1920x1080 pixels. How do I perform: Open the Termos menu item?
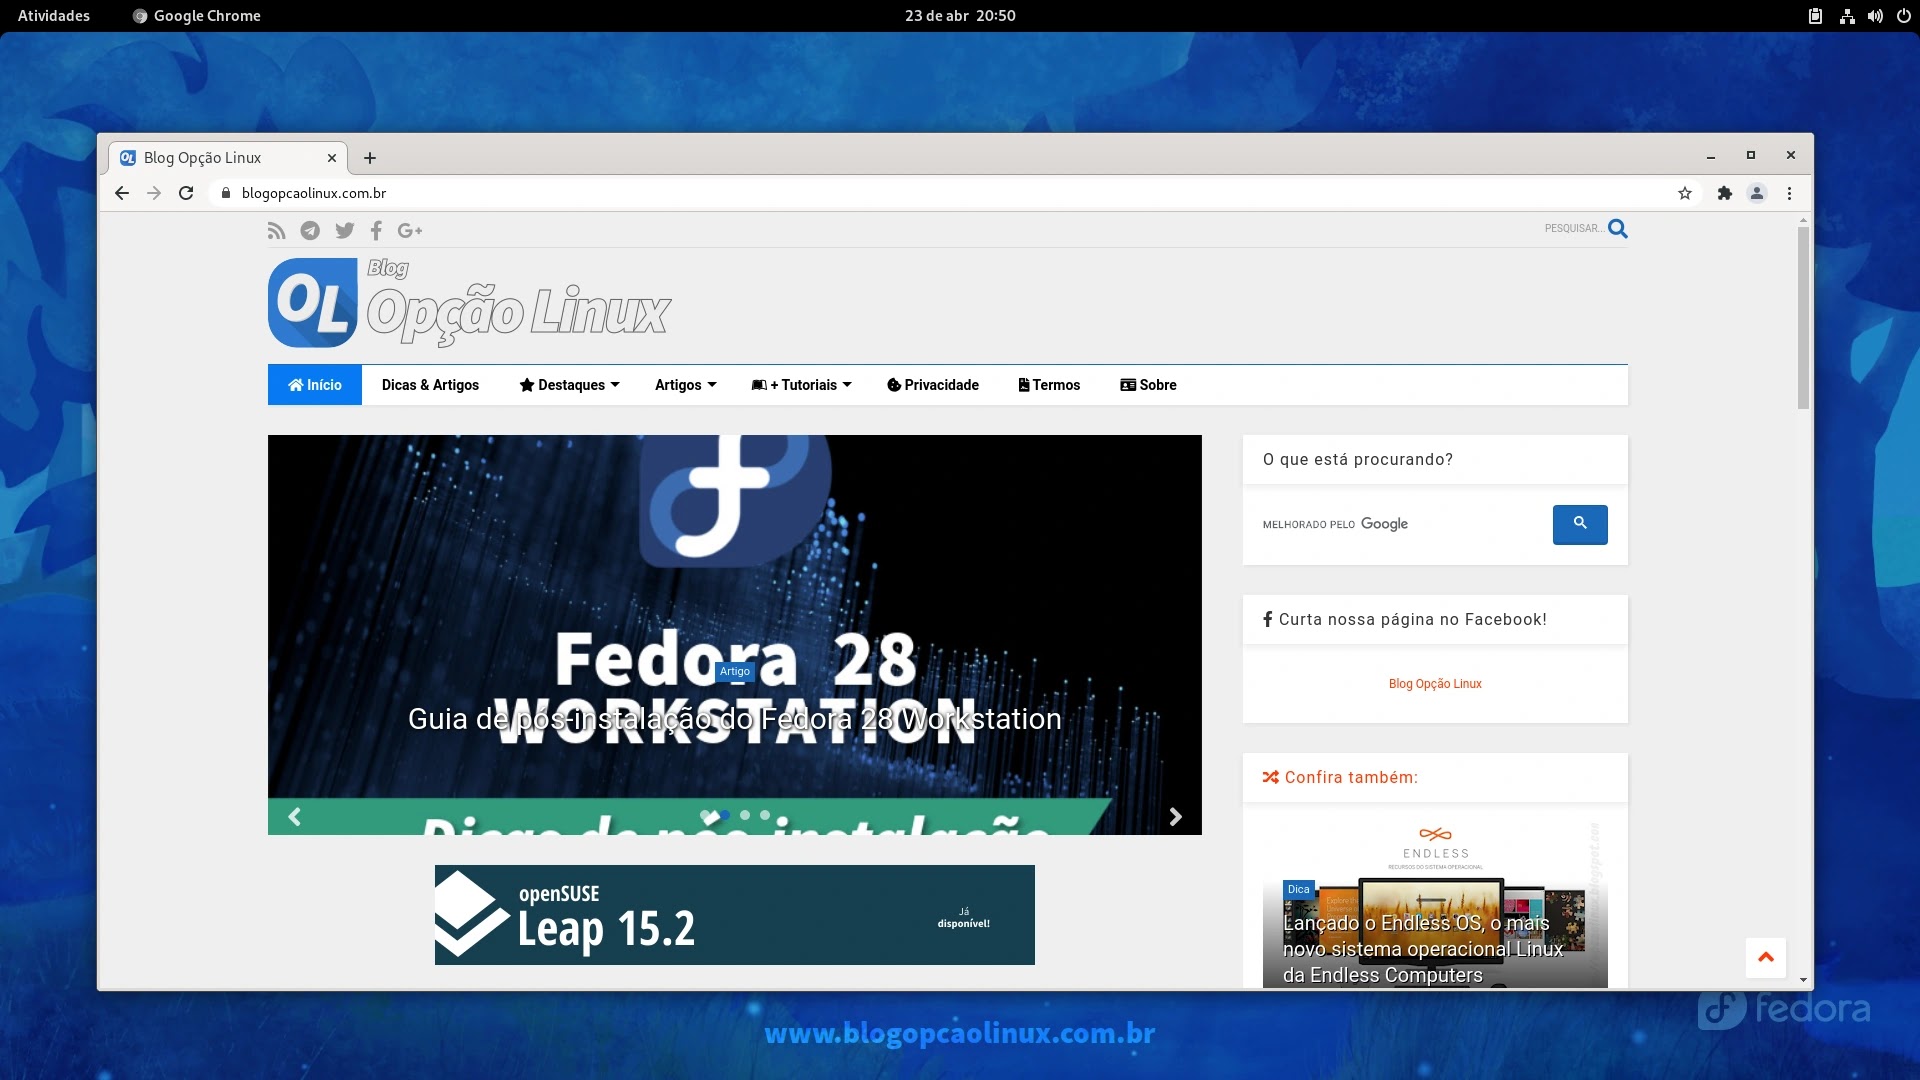[1049, 385]
